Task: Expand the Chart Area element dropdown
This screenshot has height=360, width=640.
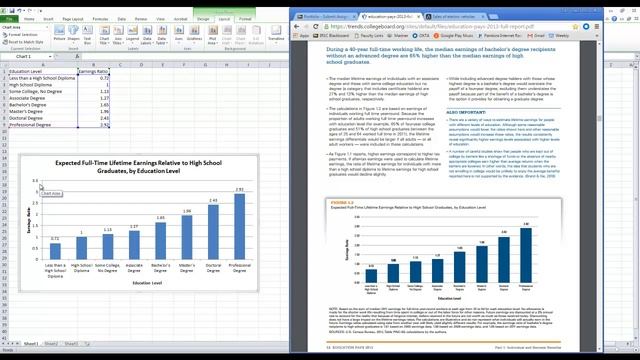Action: point(47,27)
